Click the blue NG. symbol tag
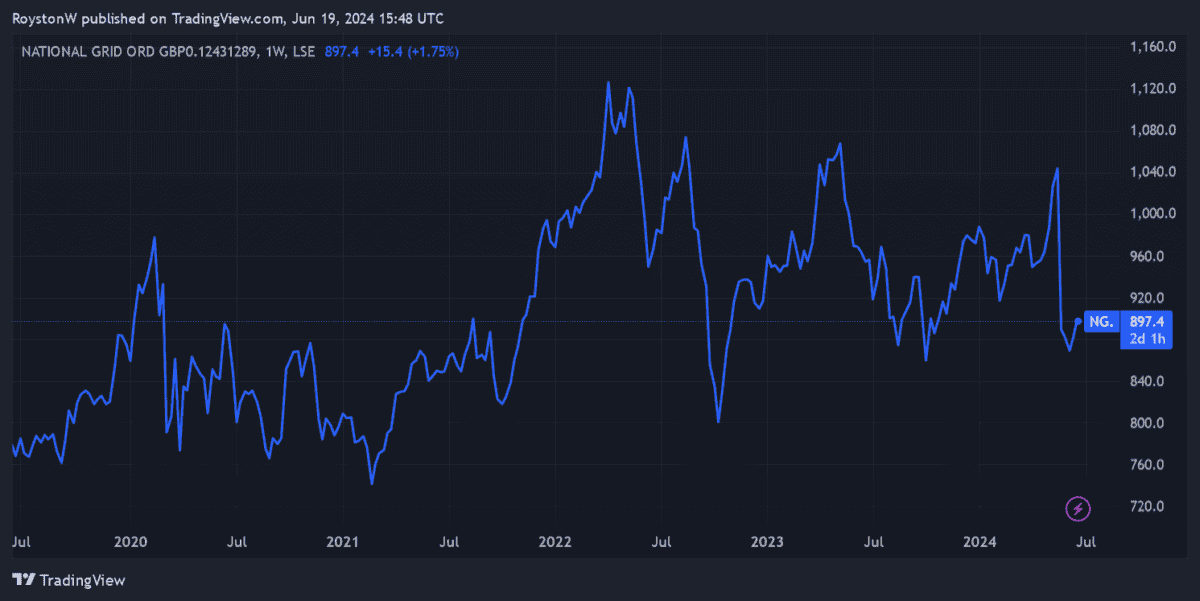 pos(1100,322)
